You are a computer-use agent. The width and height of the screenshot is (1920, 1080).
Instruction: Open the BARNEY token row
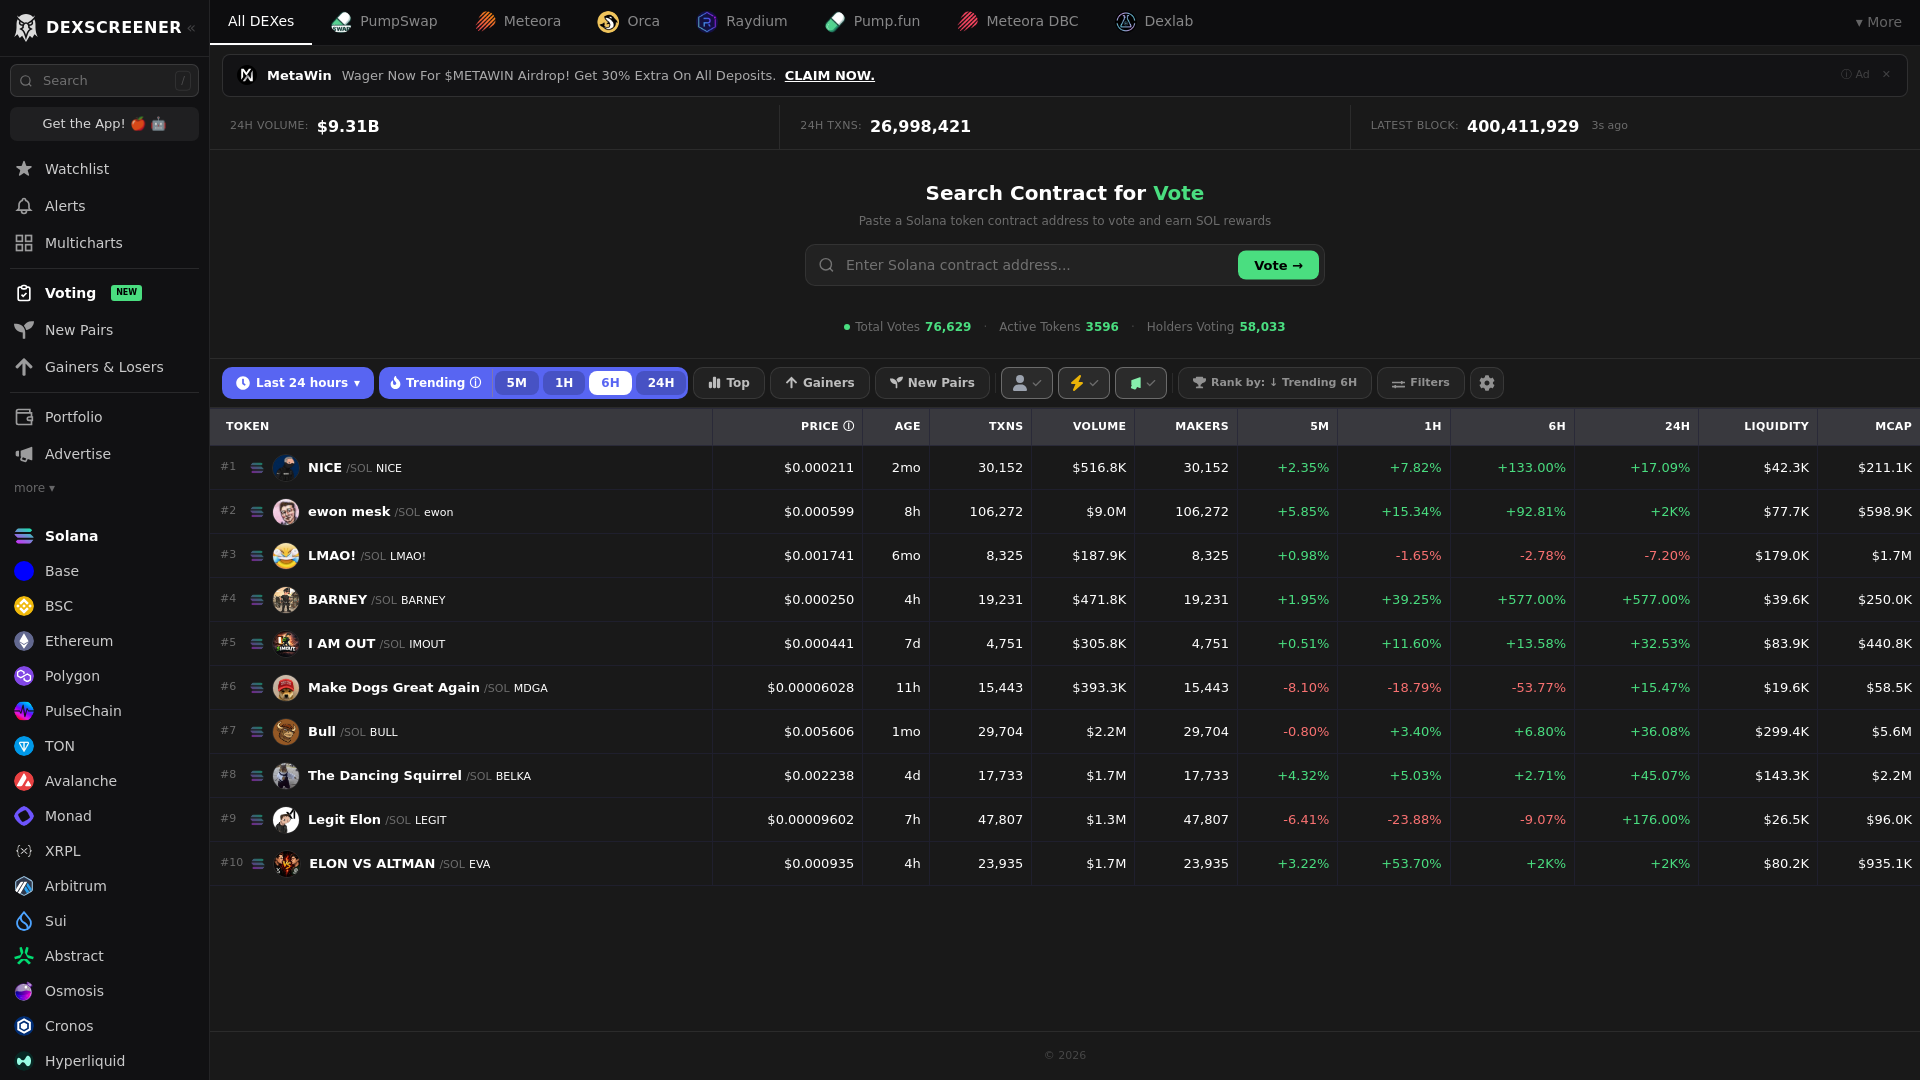pyautogui.click(x=1064, y=600)
